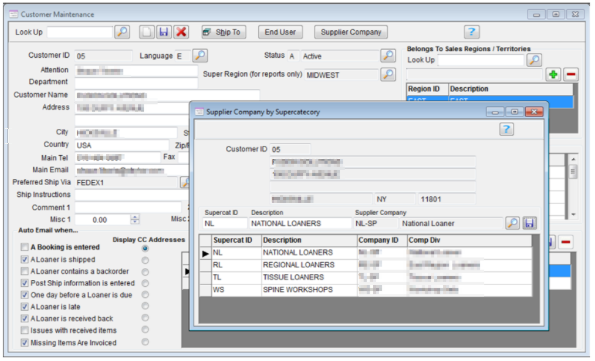Click the Country field containing USA
Screen dimensions: 595x361
coord(122,145)
